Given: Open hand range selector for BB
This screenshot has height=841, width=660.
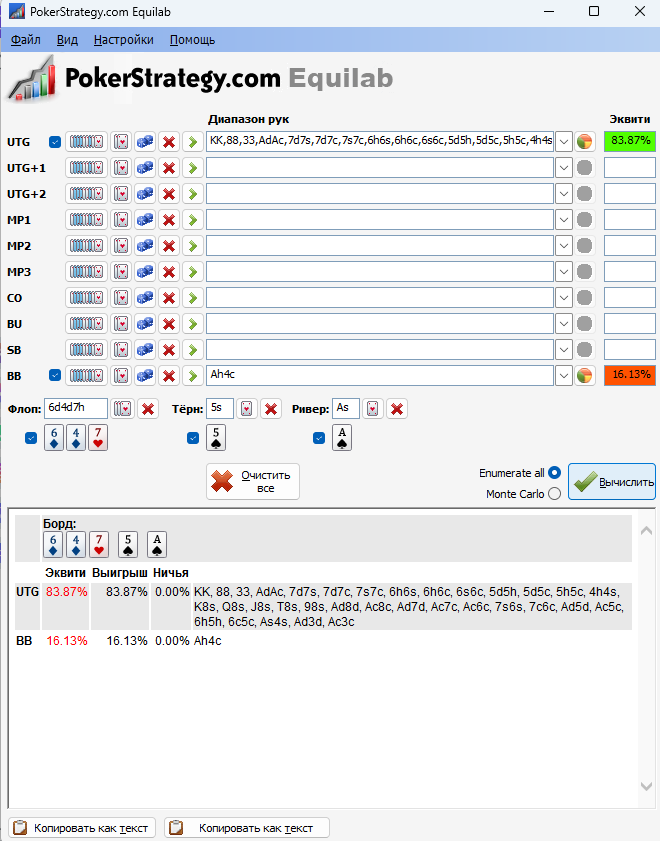Looking at the screenshot, I should [86, 375].
